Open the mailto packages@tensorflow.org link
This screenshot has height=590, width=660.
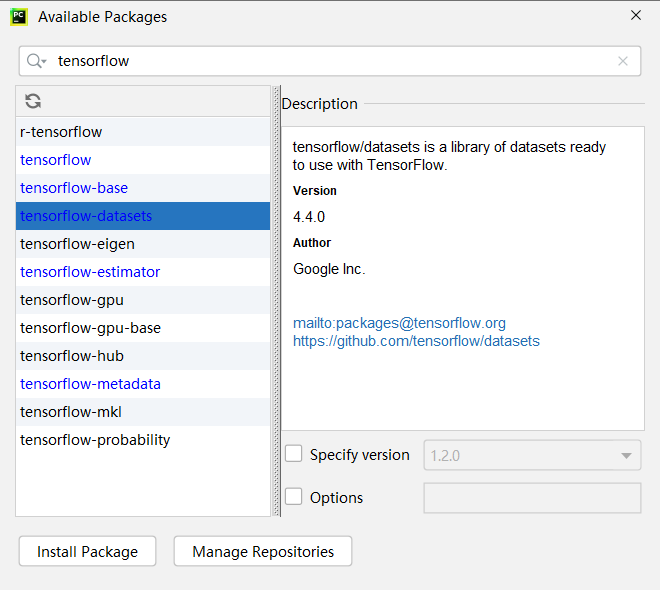[399, 323]
